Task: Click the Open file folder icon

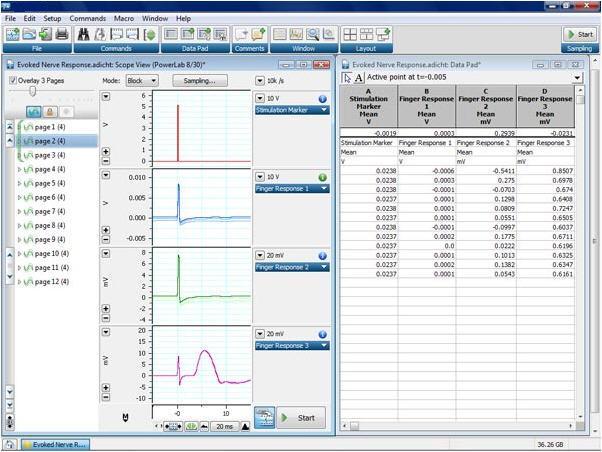Action: 29,35
